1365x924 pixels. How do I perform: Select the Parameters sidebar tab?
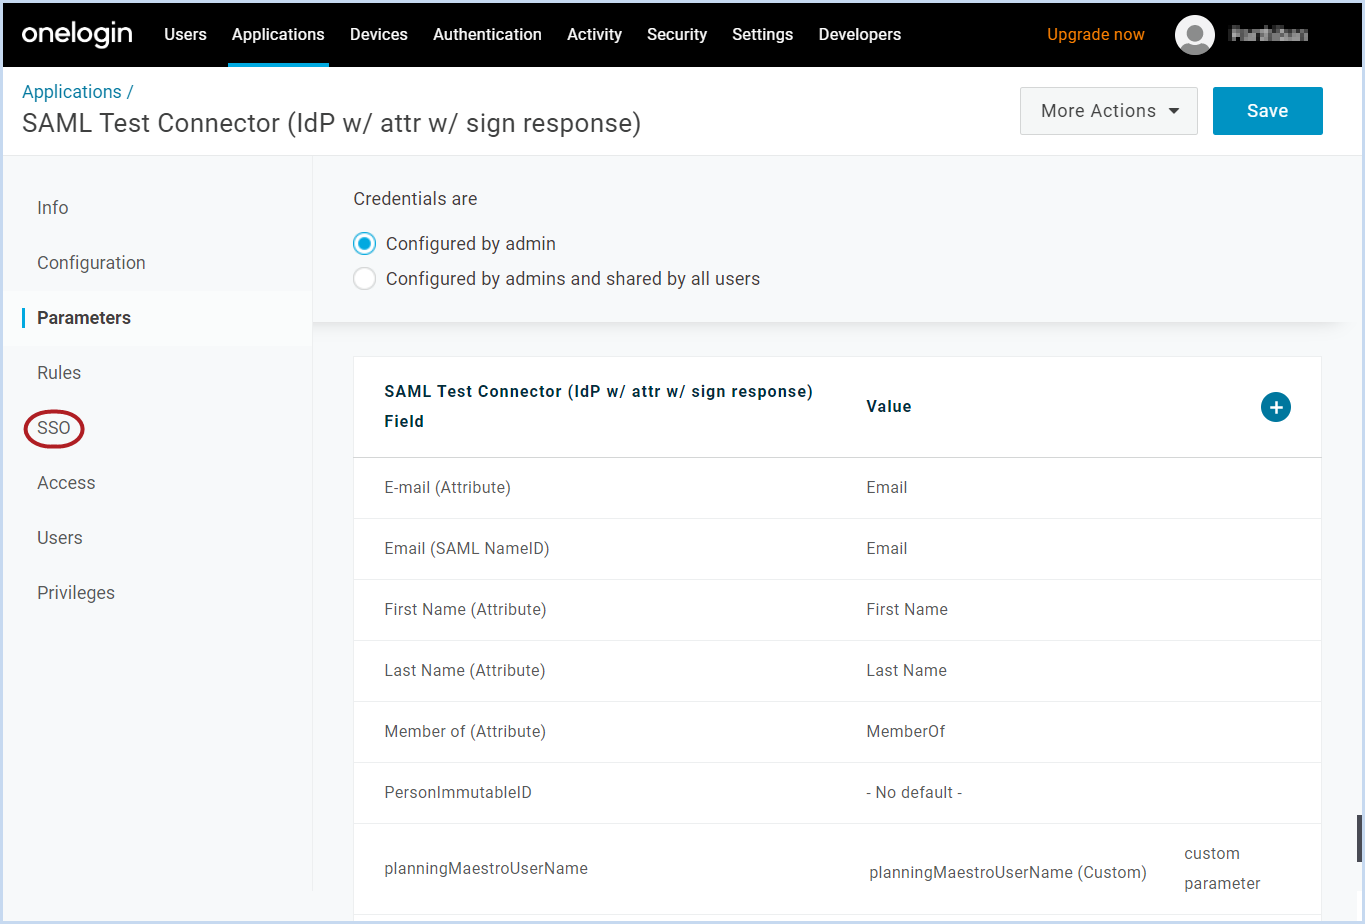84,318
